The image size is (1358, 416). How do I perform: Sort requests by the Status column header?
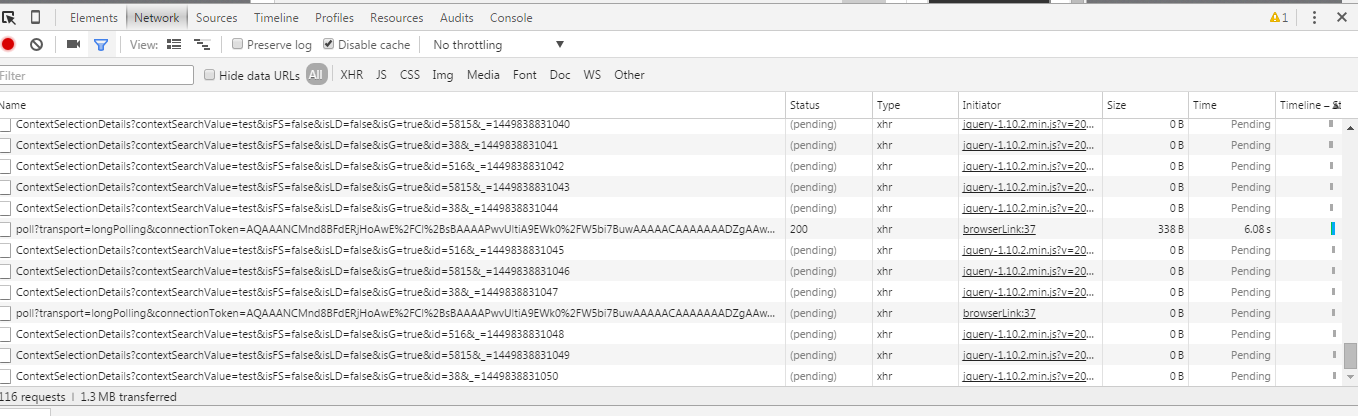pyautogui.click(x=804, y=105)
